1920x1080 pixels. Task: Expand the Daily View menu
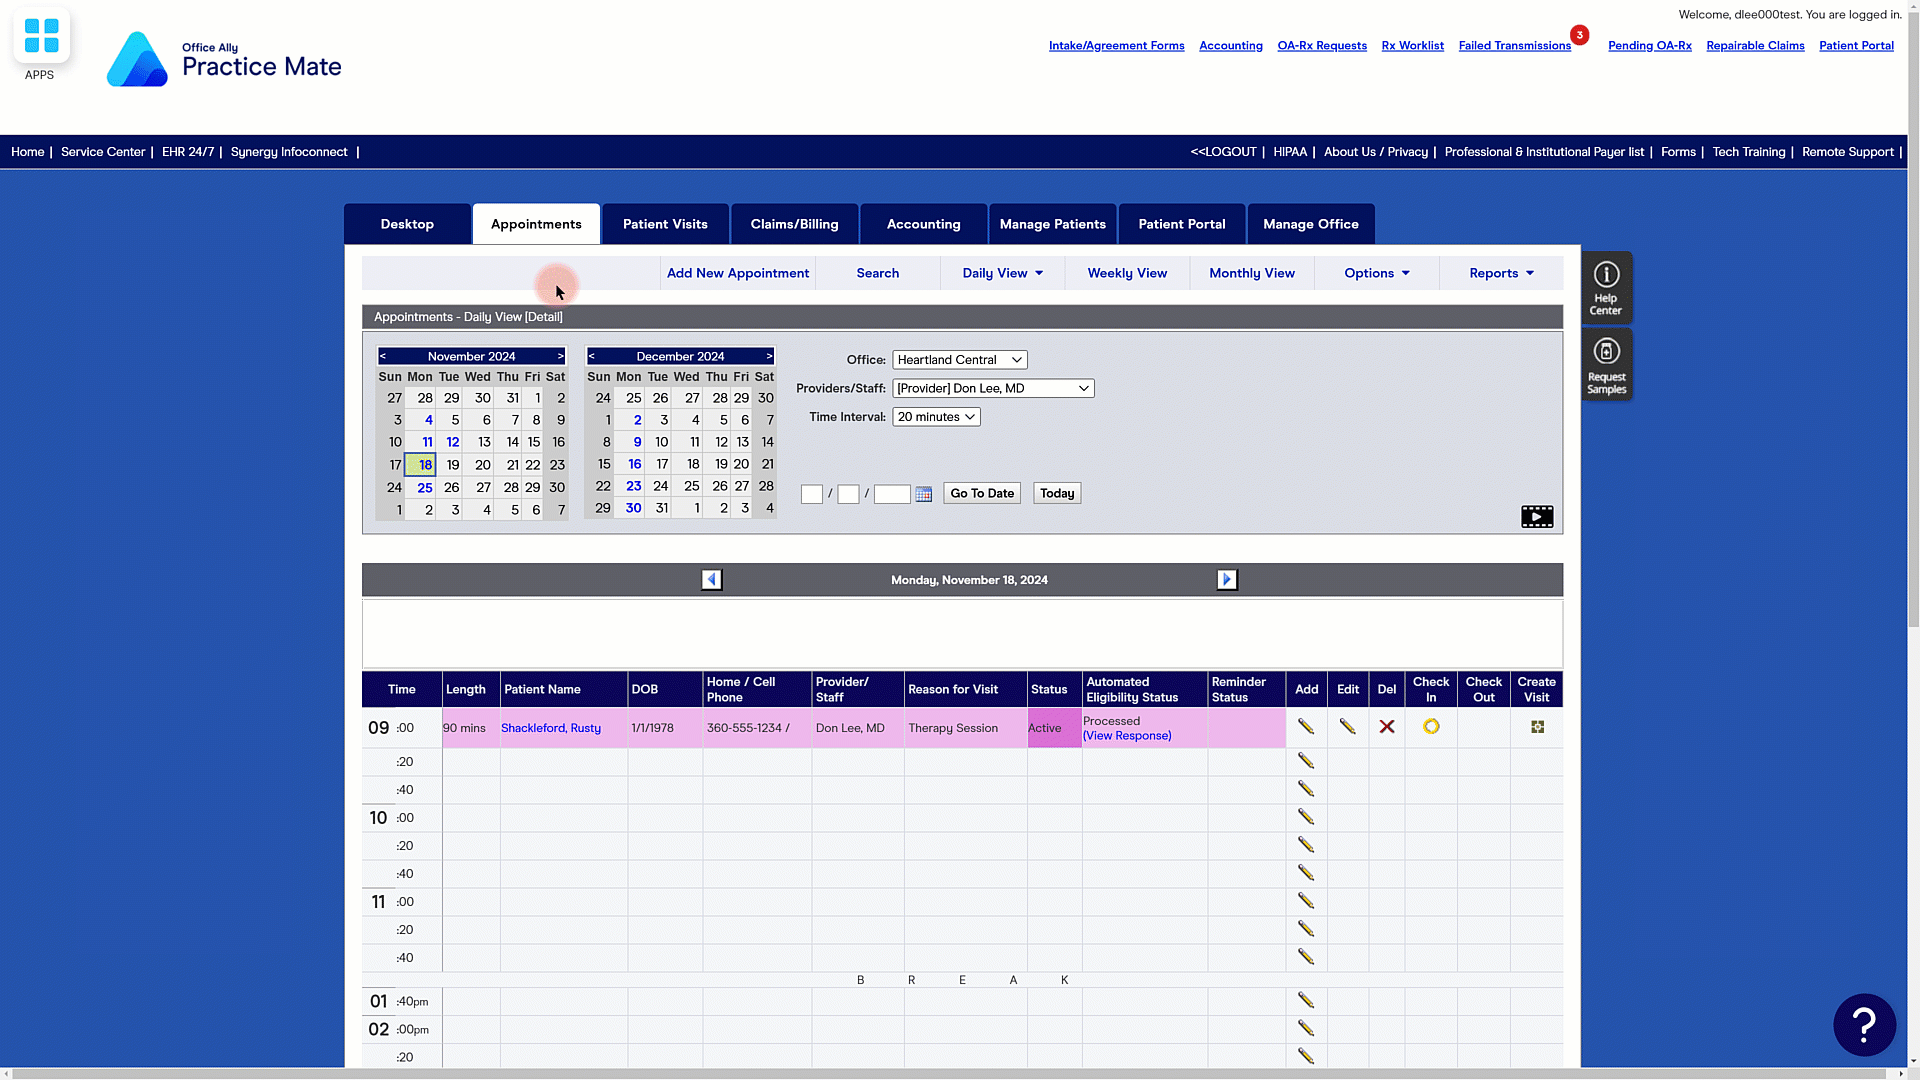click(1002, 273)
